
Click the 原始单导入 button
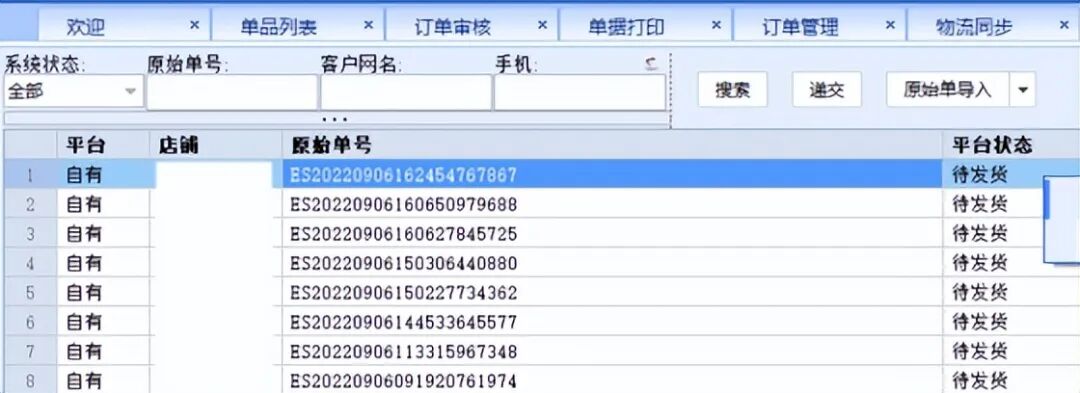[948, 89]
